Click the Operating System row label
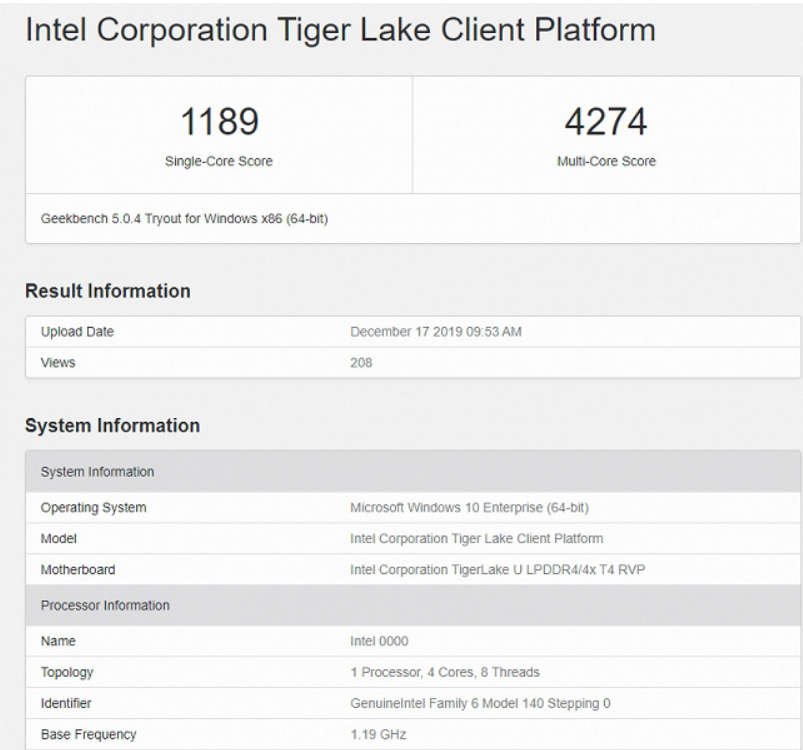803x750 pixels. tap(94, 508)
